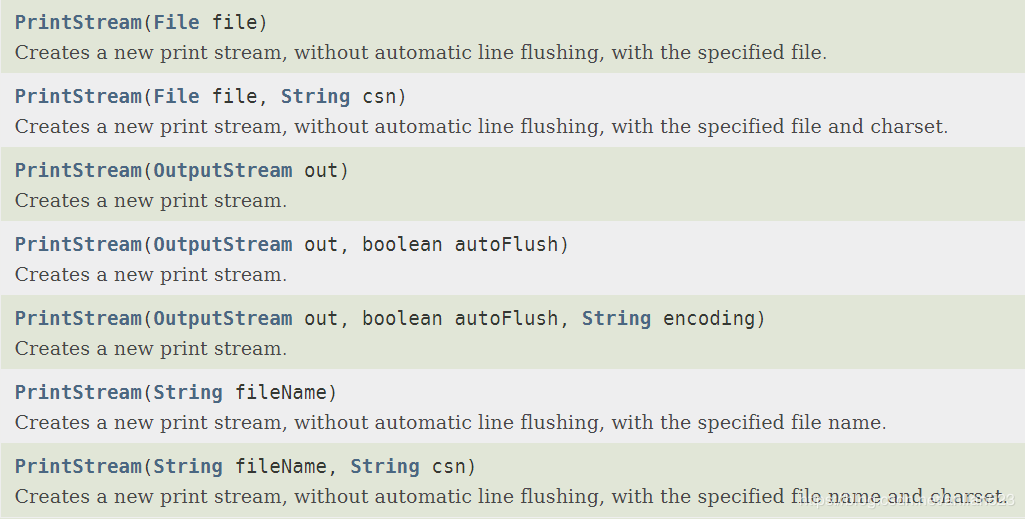Open PrintStream link in the encoding constructor
This screenshot has height=519, width=1025.
click(78, 318)
